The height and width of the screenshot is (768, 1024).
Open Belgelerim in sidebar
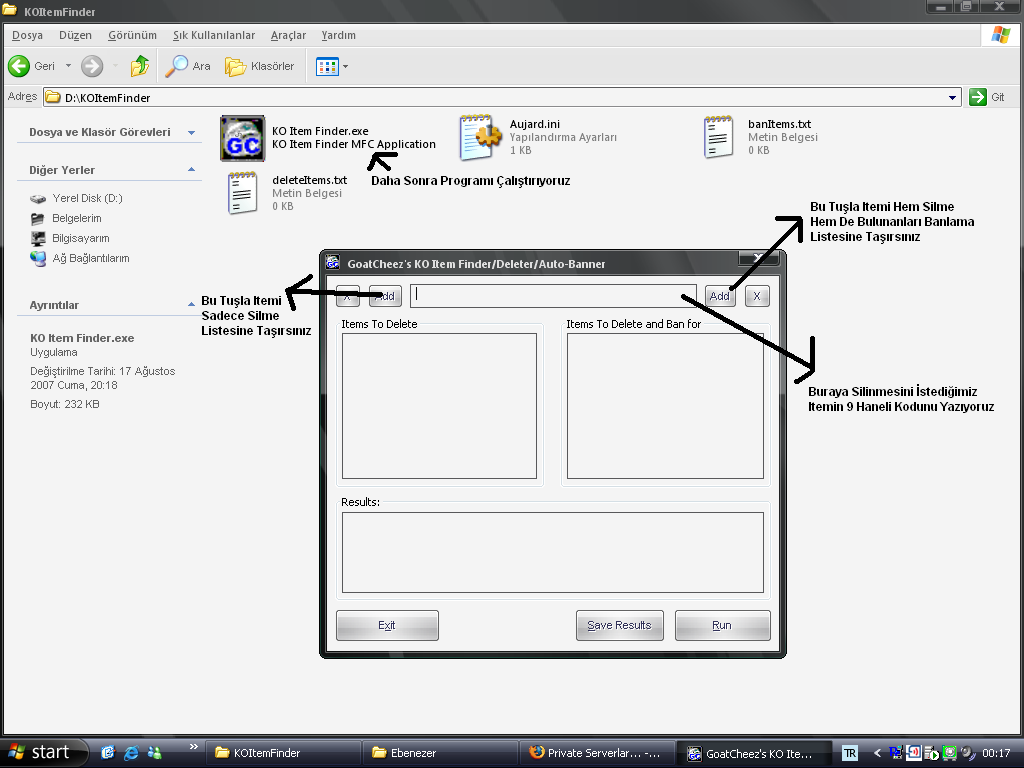click(66, 218)
